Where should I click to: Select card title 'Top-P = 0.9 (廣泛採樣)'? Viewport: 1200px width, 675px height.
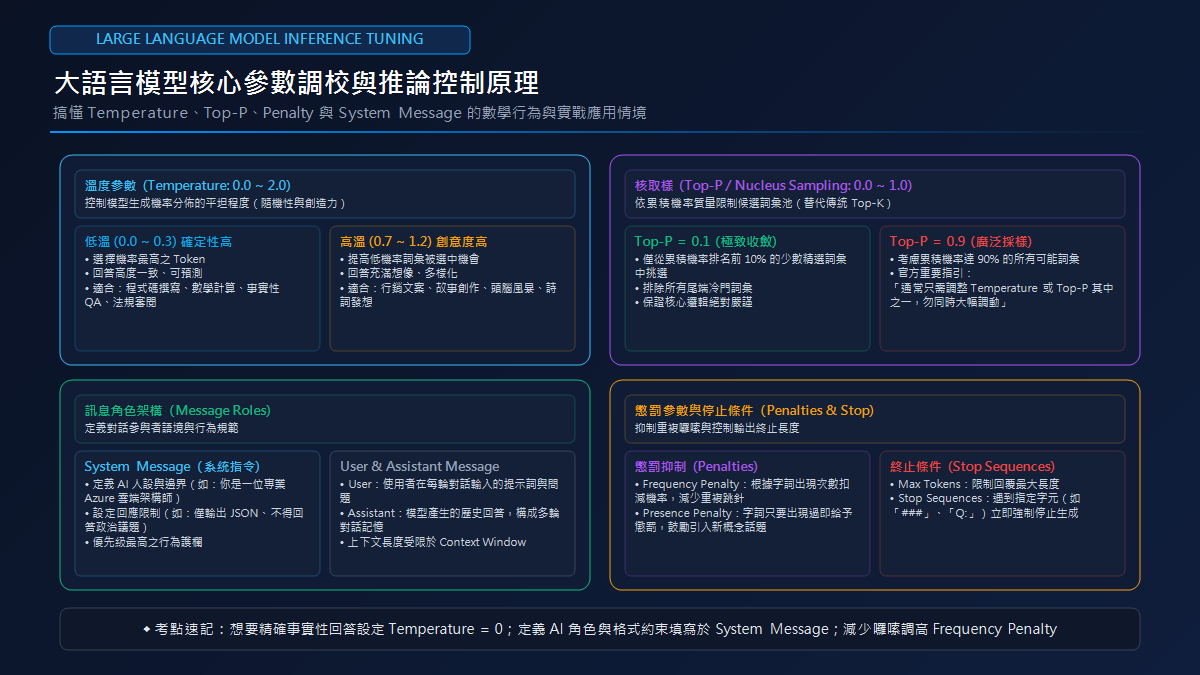[x=961, y=242]
